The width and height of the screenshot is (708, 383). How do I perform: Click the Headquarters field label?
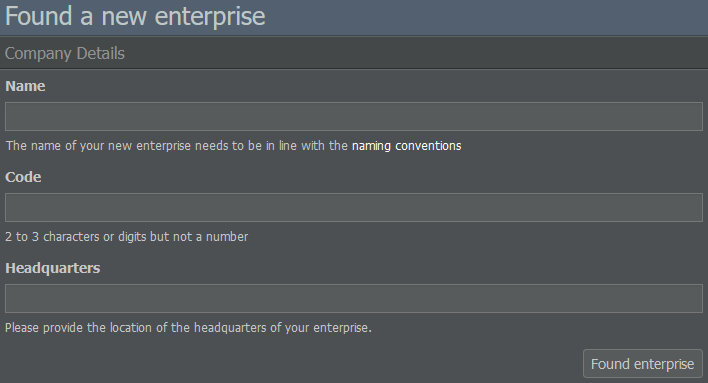pyautogui.click(x=52, y=268)
